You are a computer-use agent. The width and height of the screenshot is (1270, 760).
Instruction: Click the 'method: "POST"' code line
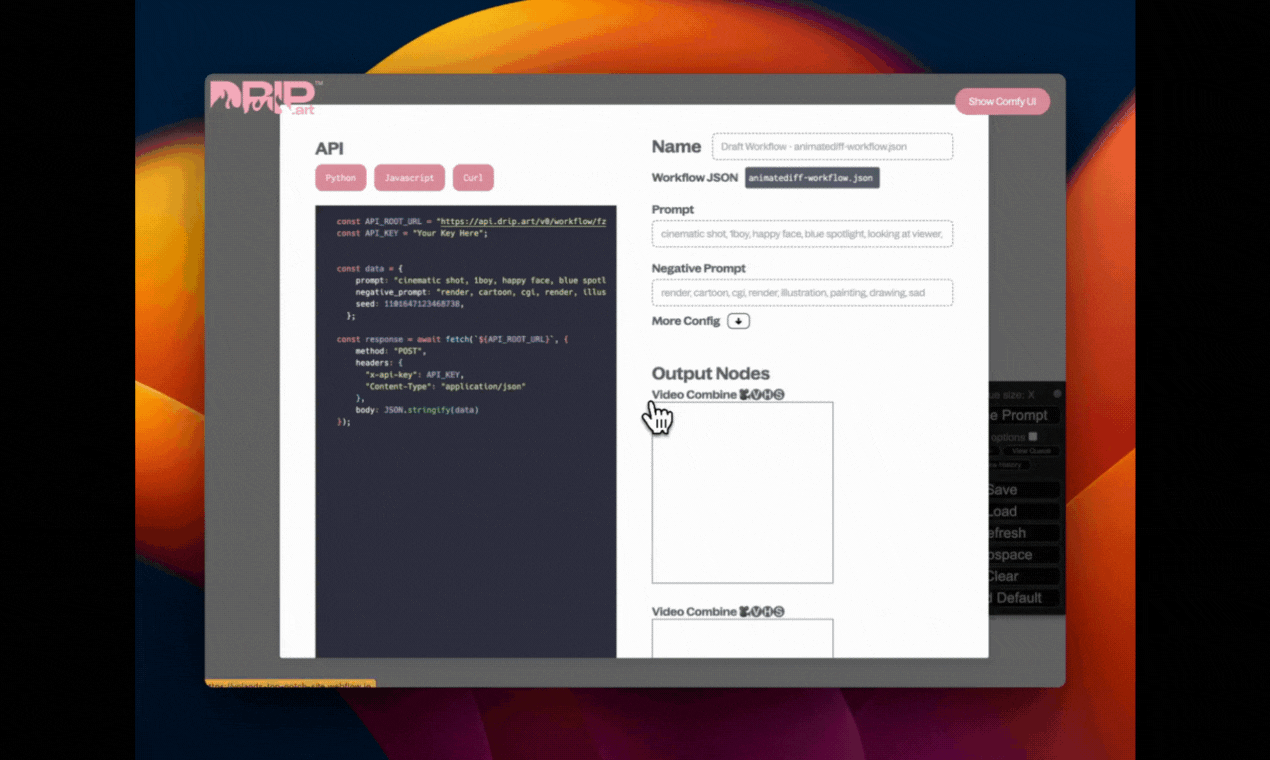391,351
